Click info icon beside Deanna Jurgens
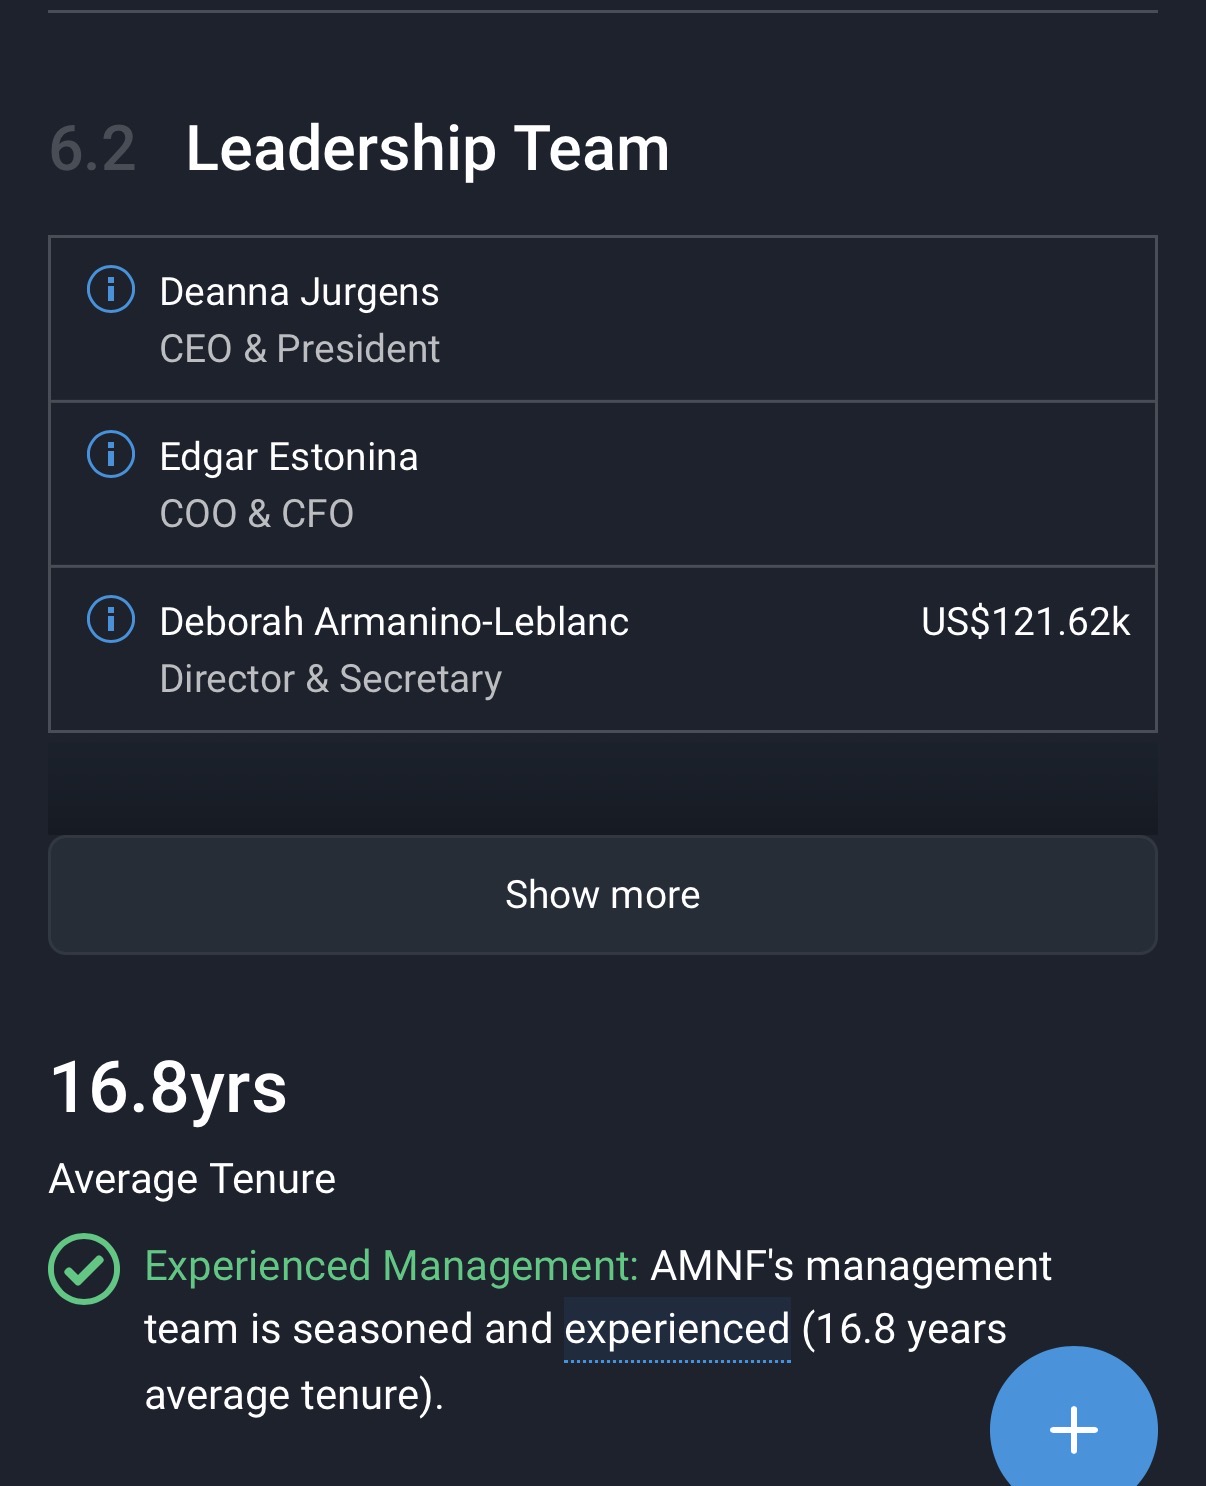The width and height of the screenshot is (1206, 1486). (111, 290)
